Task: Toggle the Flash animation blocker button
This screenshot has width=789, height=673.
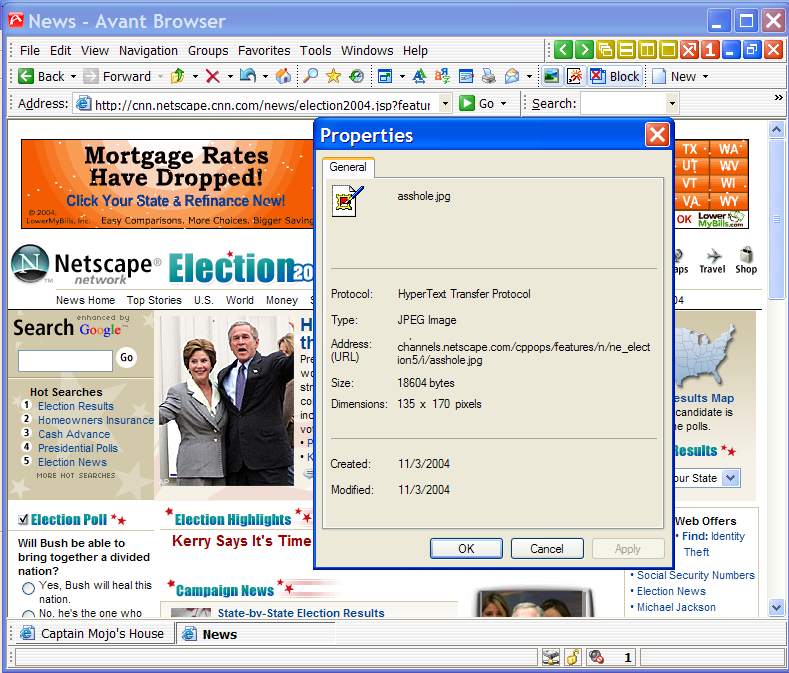Action: pos(574,77)
